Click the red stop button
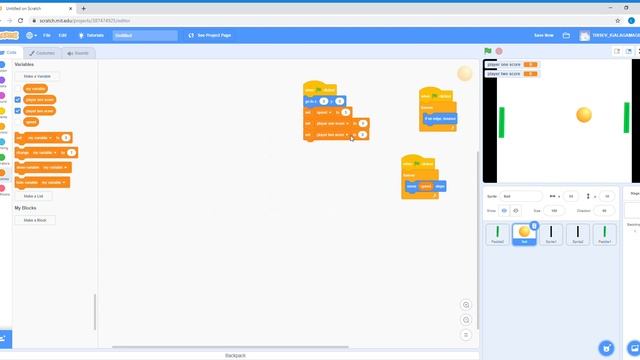This screenshot has width=640, height=360. 499,51
